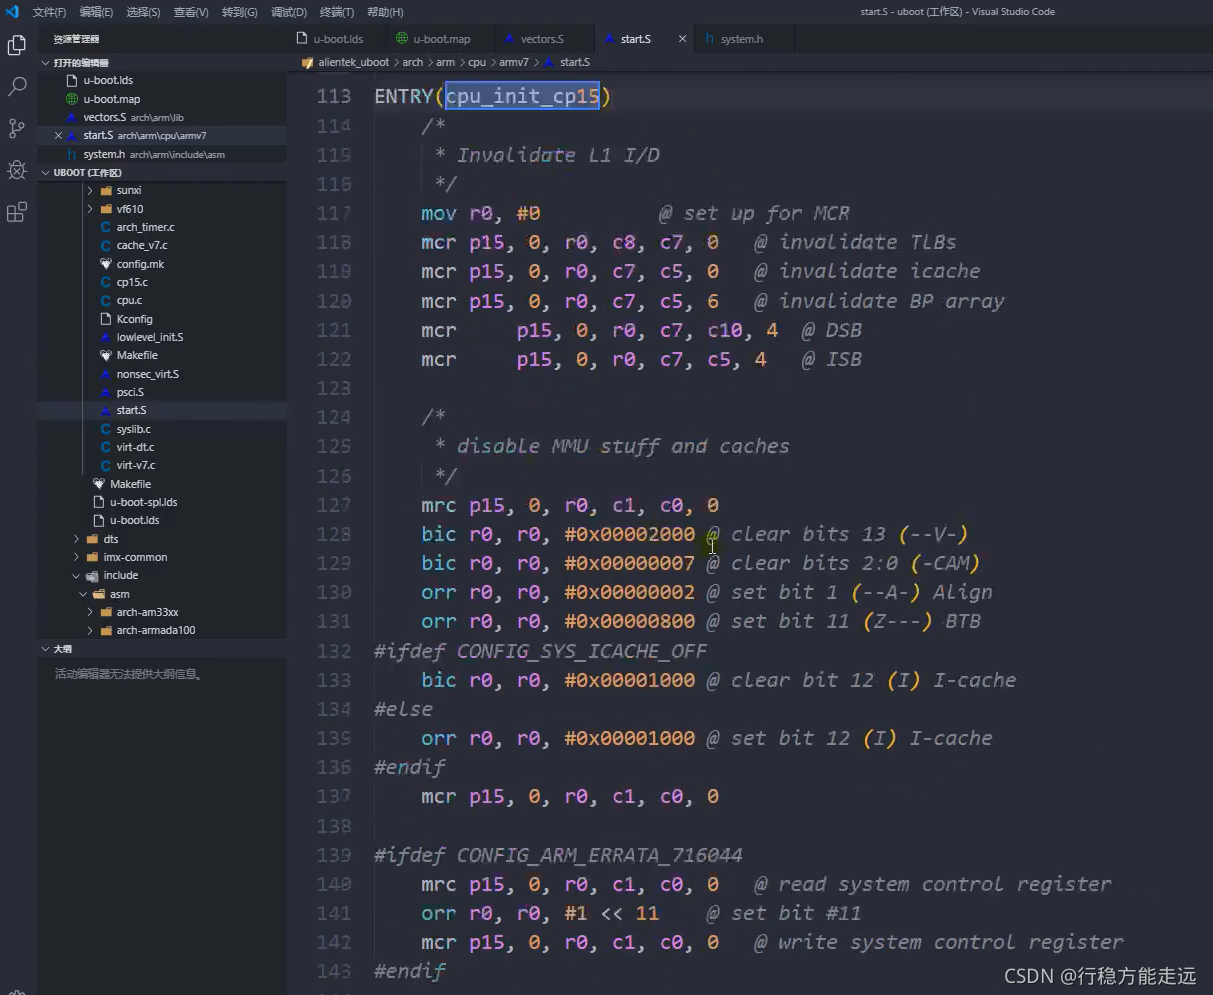Click the arm breadcrumb segment
Image resolution: width=1213 pixels, height=995 pixels.
tap(445, 62)
